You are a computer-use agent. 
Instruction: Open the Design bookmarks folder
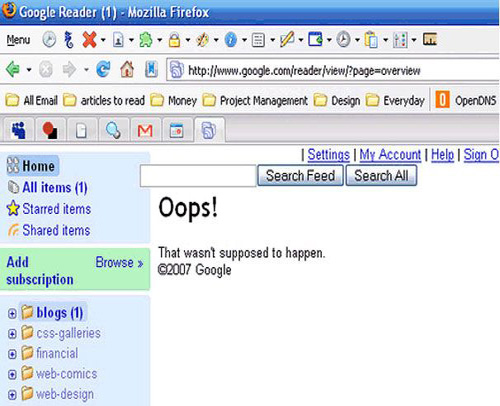point(337,100)
